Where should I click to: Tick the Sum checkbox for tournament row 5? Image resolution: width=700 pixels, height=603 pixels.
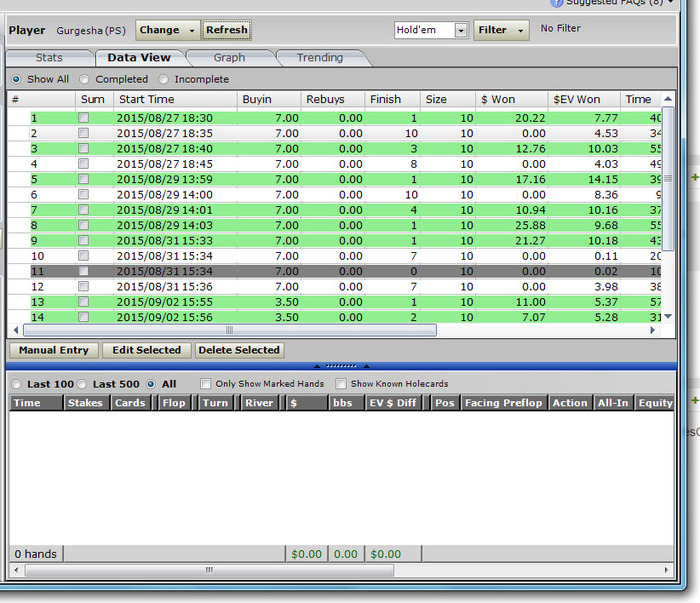(x=83, y=179)
